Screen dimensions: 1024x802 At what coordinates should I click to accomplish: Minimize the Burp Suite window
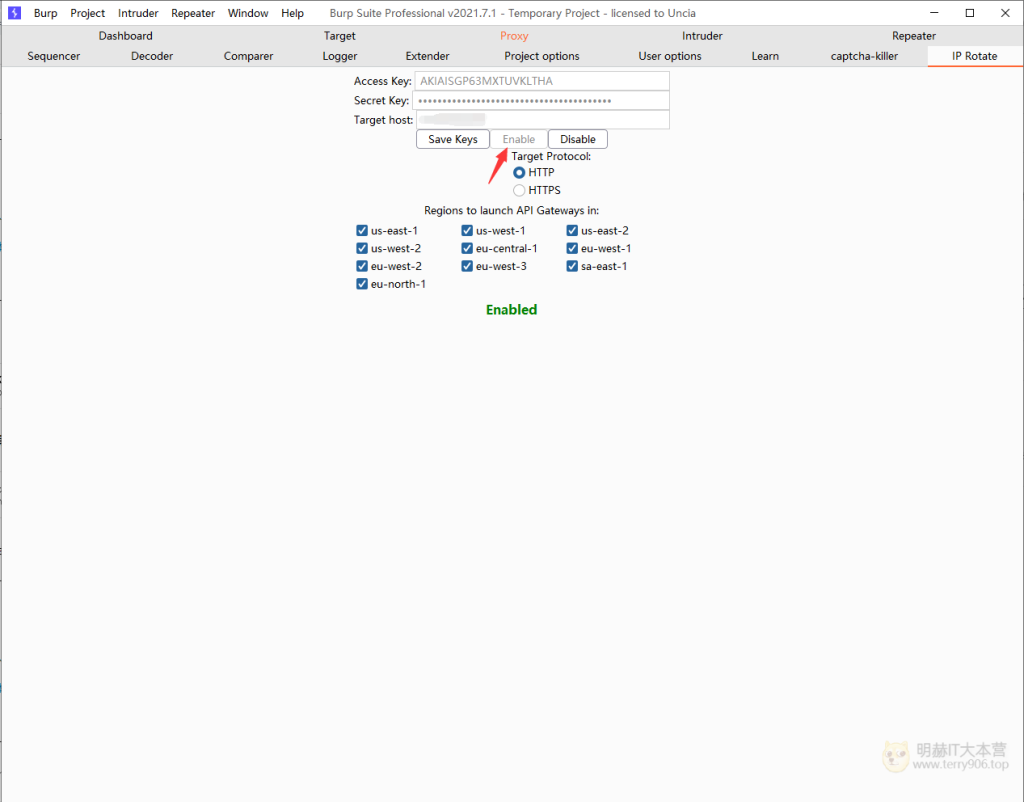(x=934, y=13)
